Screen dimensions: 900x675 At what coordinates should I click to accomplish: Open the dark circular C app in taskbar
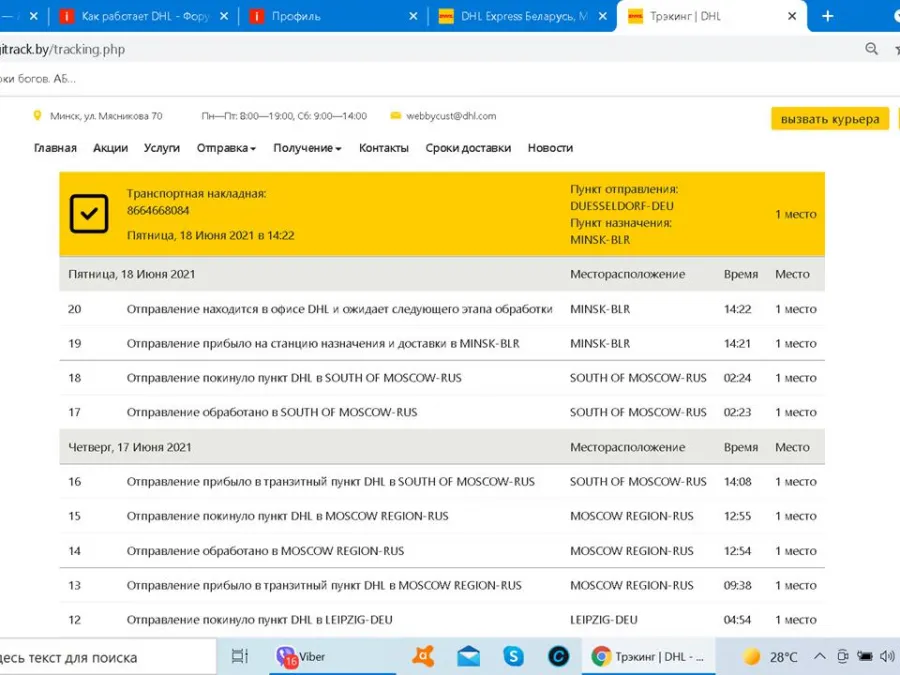tap(558, 656)
